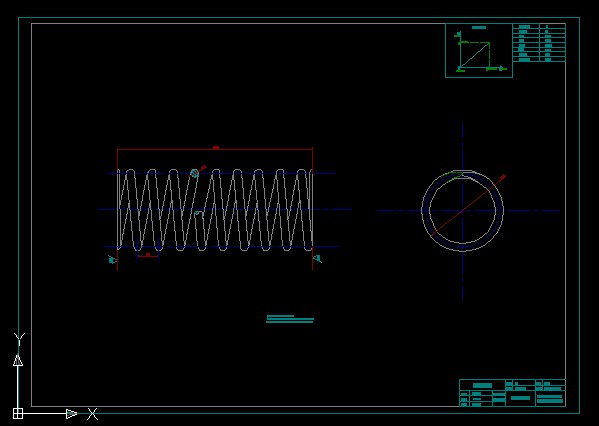The width and height of the screenshot is (599, 426).
Task: Click the right cyan end marker below spring
Action: [x=317, y=259]
